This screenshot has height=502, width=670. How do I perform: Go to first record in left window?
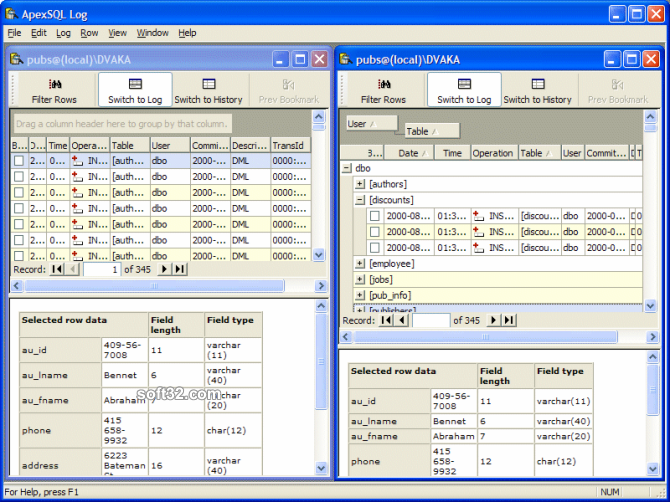point(57,269)
